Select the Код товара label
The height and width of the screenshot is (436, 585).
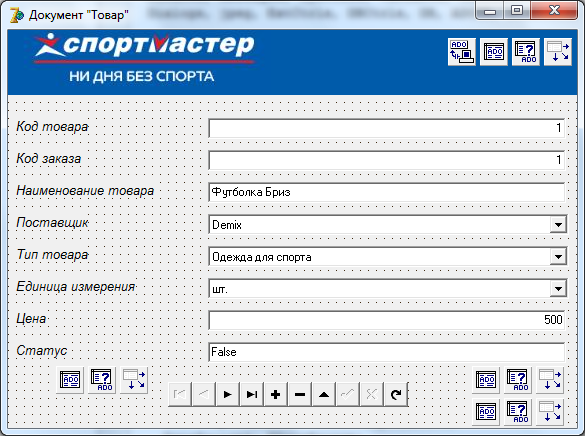click(52, 126)
